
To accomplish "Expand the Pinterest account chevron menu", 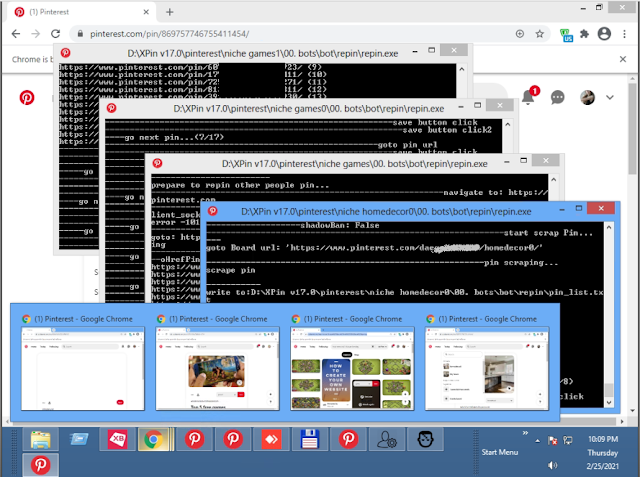I will click(x=609, y=98).
